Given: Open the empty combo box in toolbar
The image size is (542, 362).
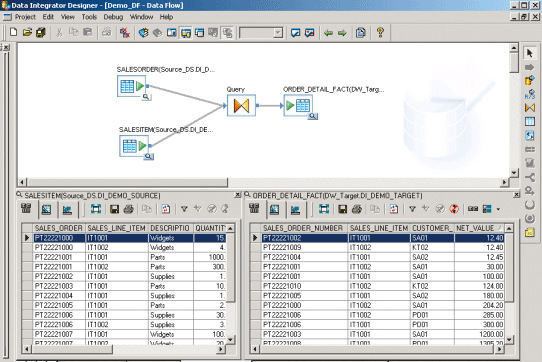Looking at the screenshot, I should [x=261, y=33].
